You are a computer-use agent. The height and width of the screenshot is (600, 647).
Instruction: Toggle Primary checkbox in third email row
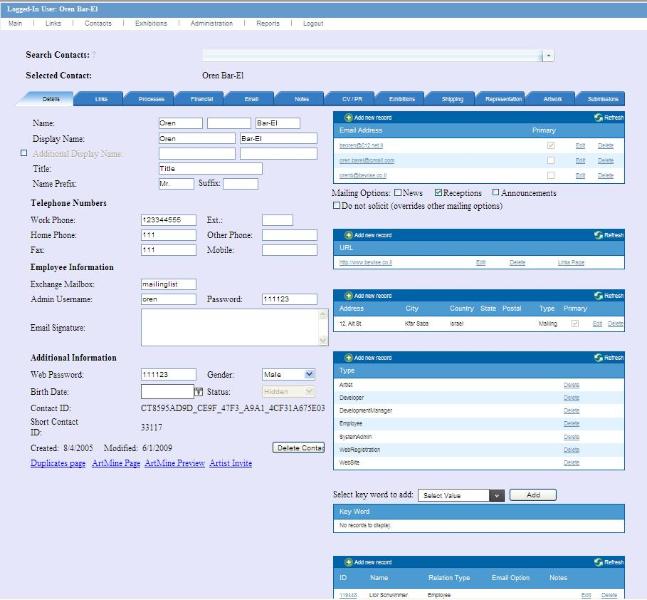pos(550,175)
